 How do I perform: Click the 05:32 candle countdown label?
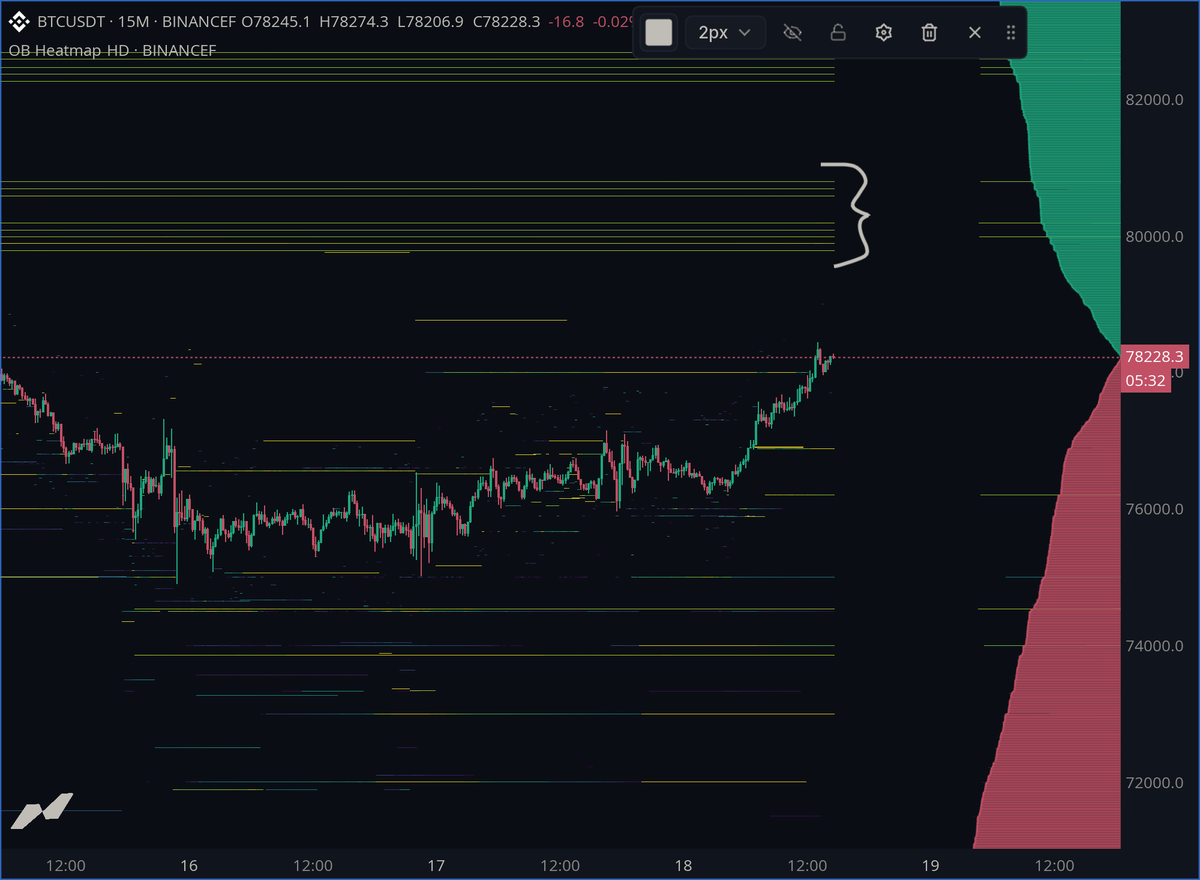click(x=1145, y=380)
